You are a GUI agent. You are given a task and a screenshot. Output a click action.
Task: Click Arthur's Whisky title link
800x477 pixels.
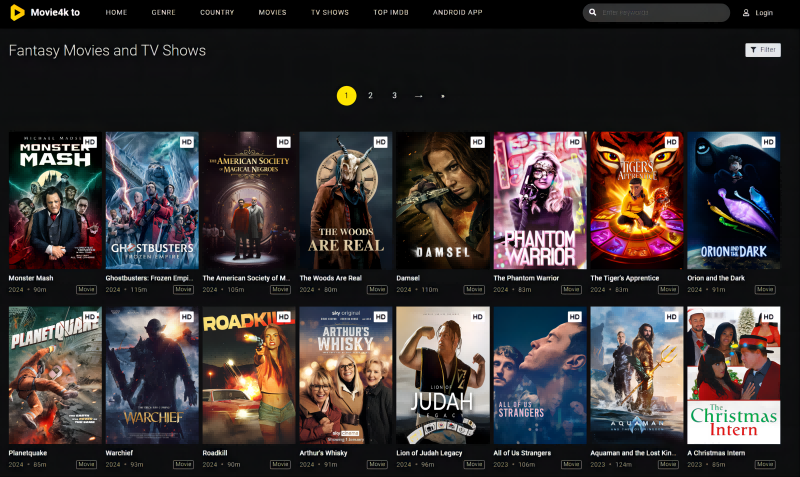(323, 453)
